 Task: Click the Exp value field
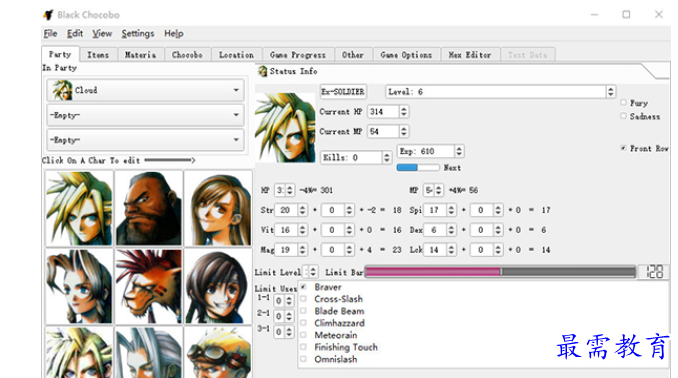pyautogui.click(x=426, y=151)
